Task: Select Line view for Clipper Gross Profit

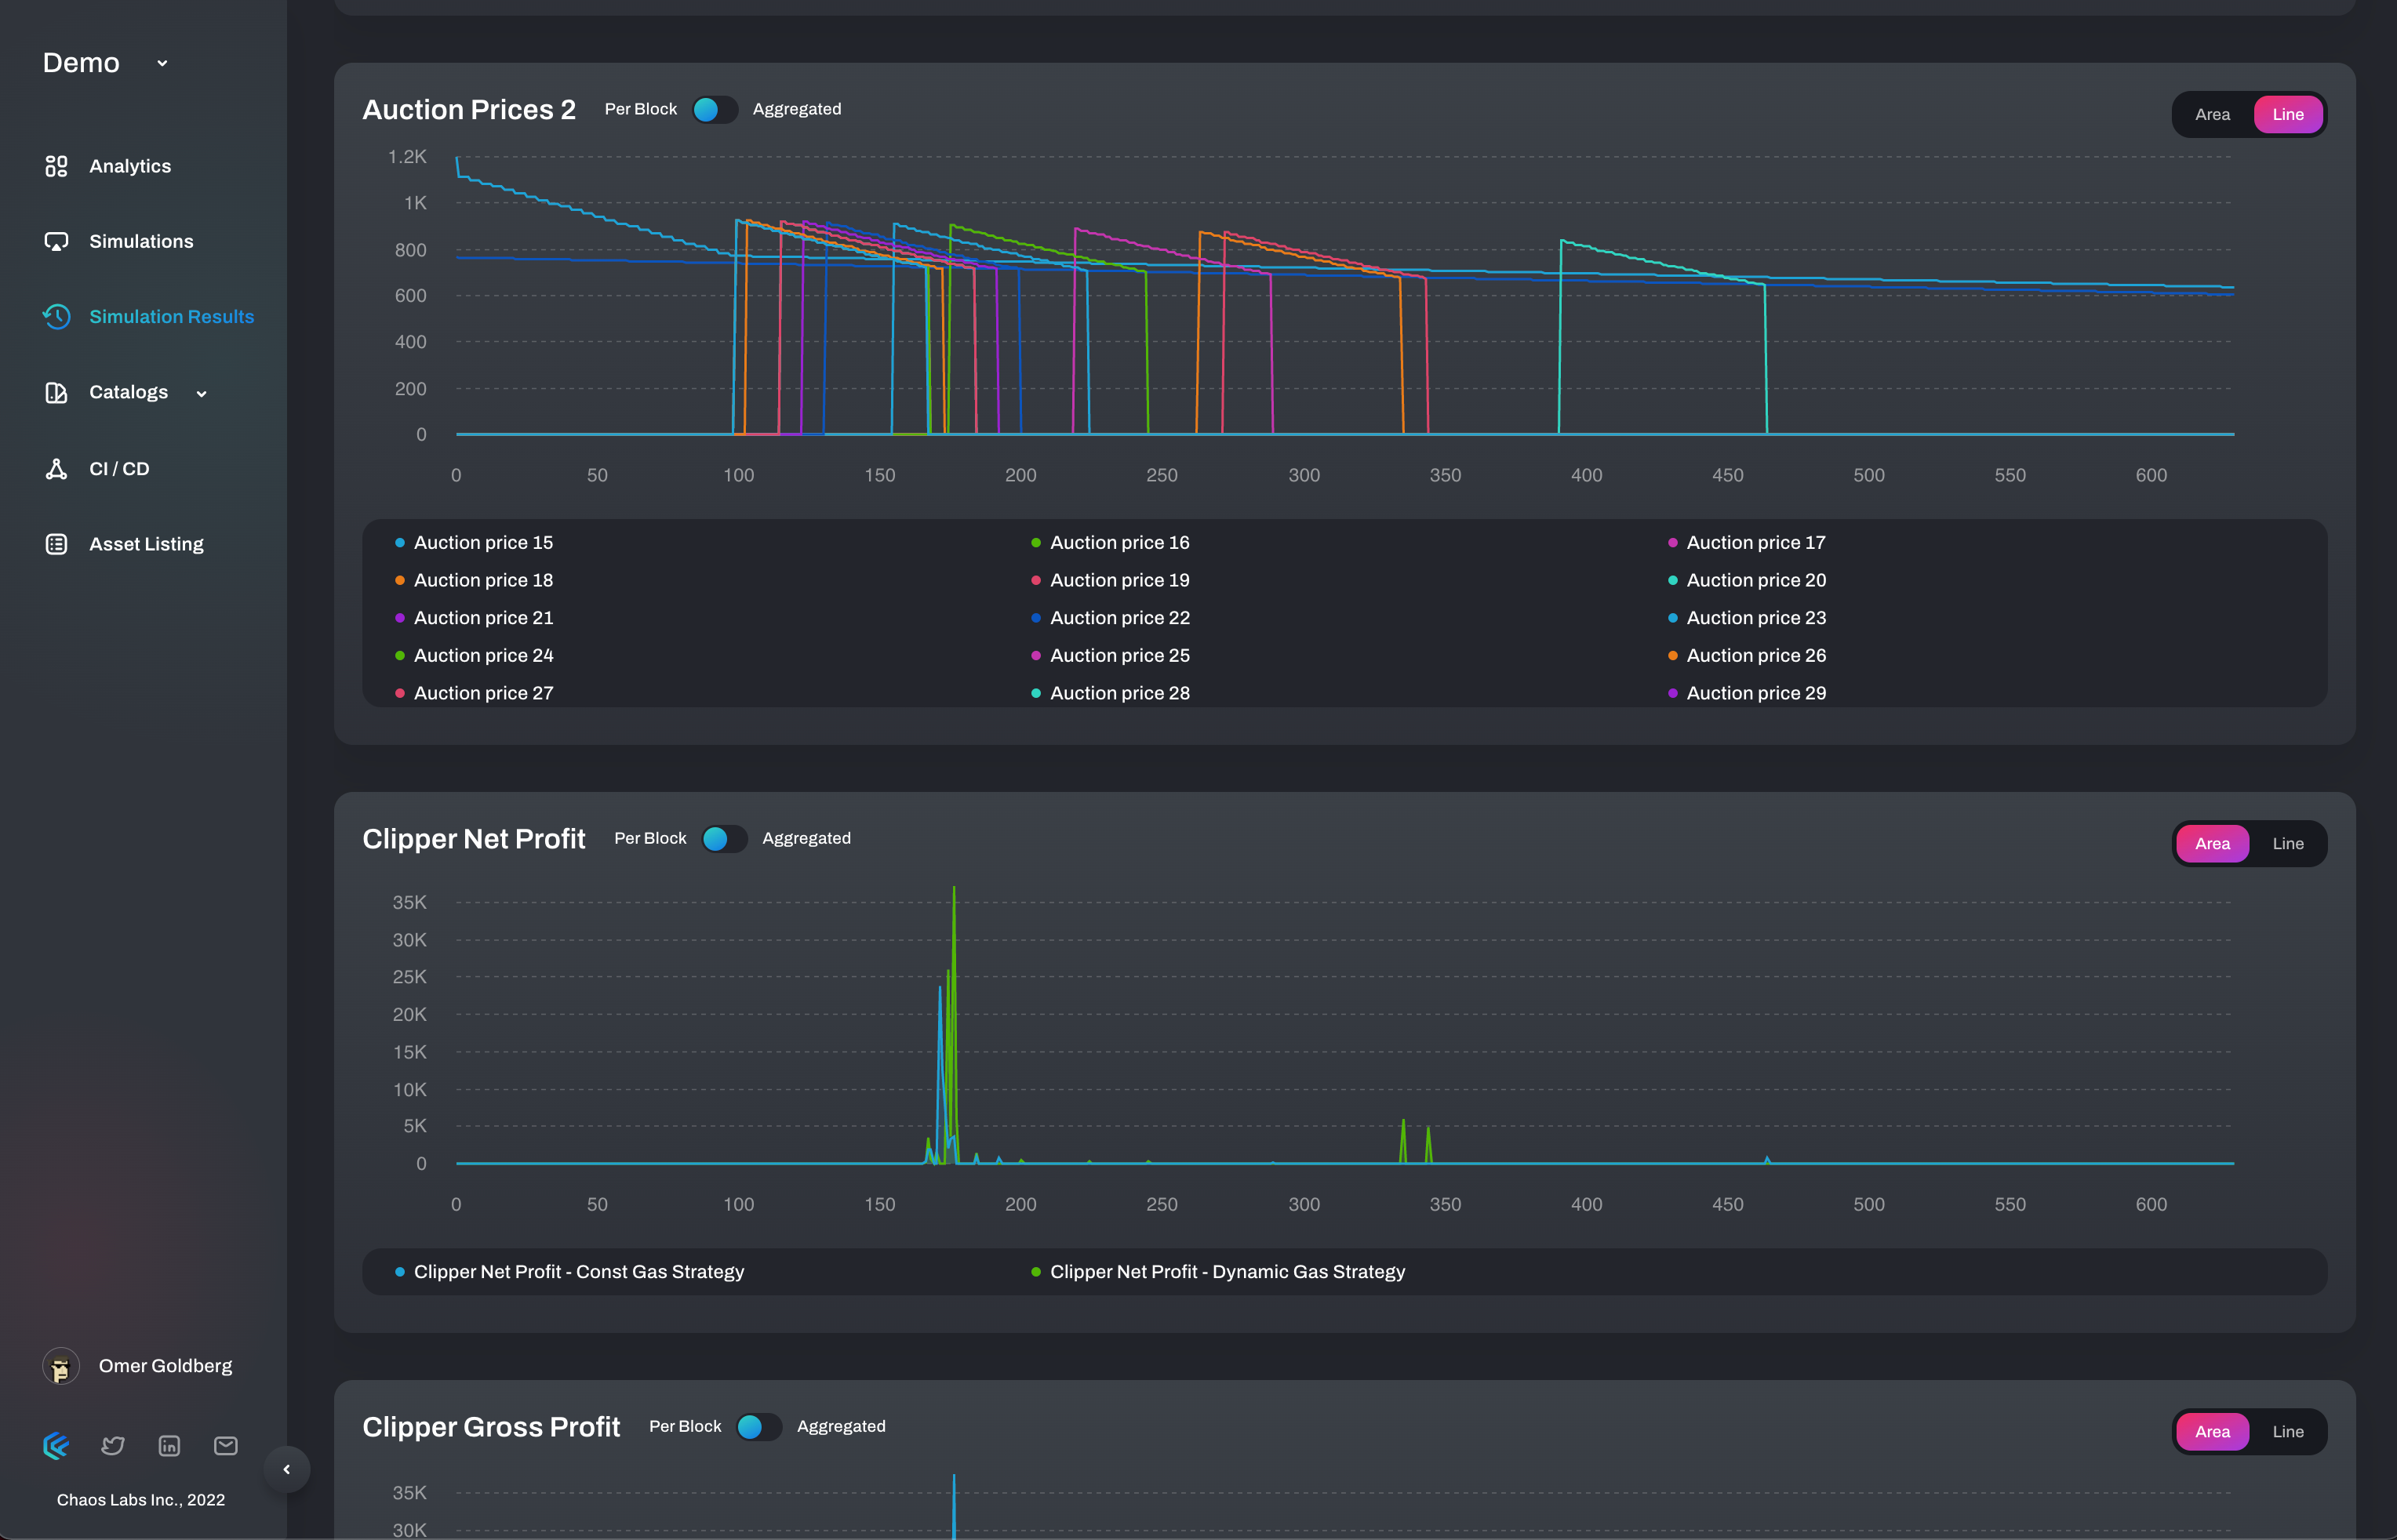Action: 2287,1431
